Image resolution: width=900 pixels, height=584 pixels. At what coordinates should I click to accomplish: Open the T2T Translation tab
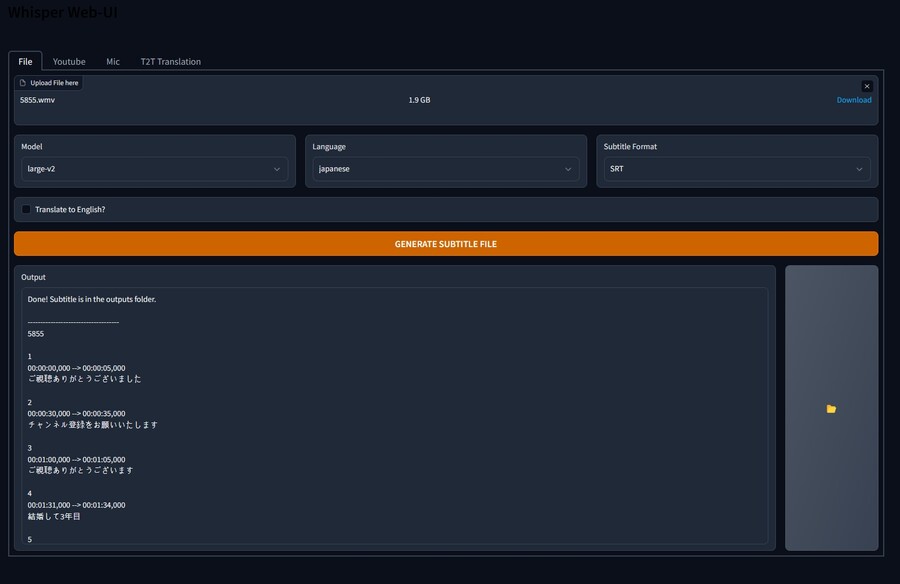(170, 62)
